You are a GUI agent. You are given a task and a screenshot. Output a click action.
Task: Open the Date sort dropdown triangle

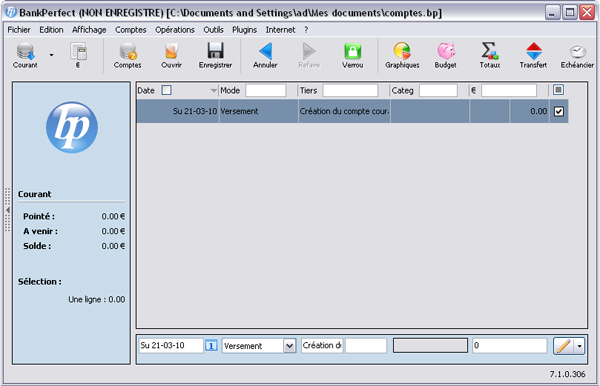click(x=214, y=91)
